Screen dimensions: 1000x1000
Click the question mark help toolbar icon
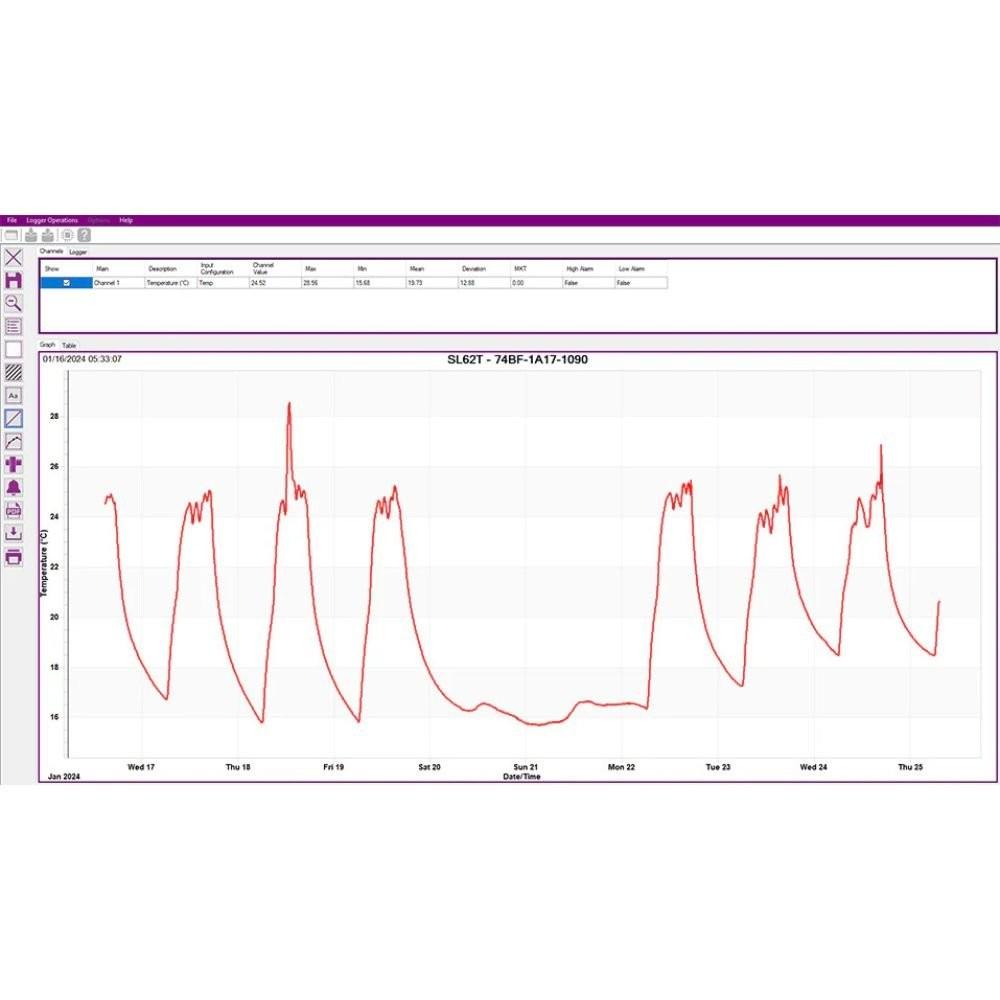point(84,235)
